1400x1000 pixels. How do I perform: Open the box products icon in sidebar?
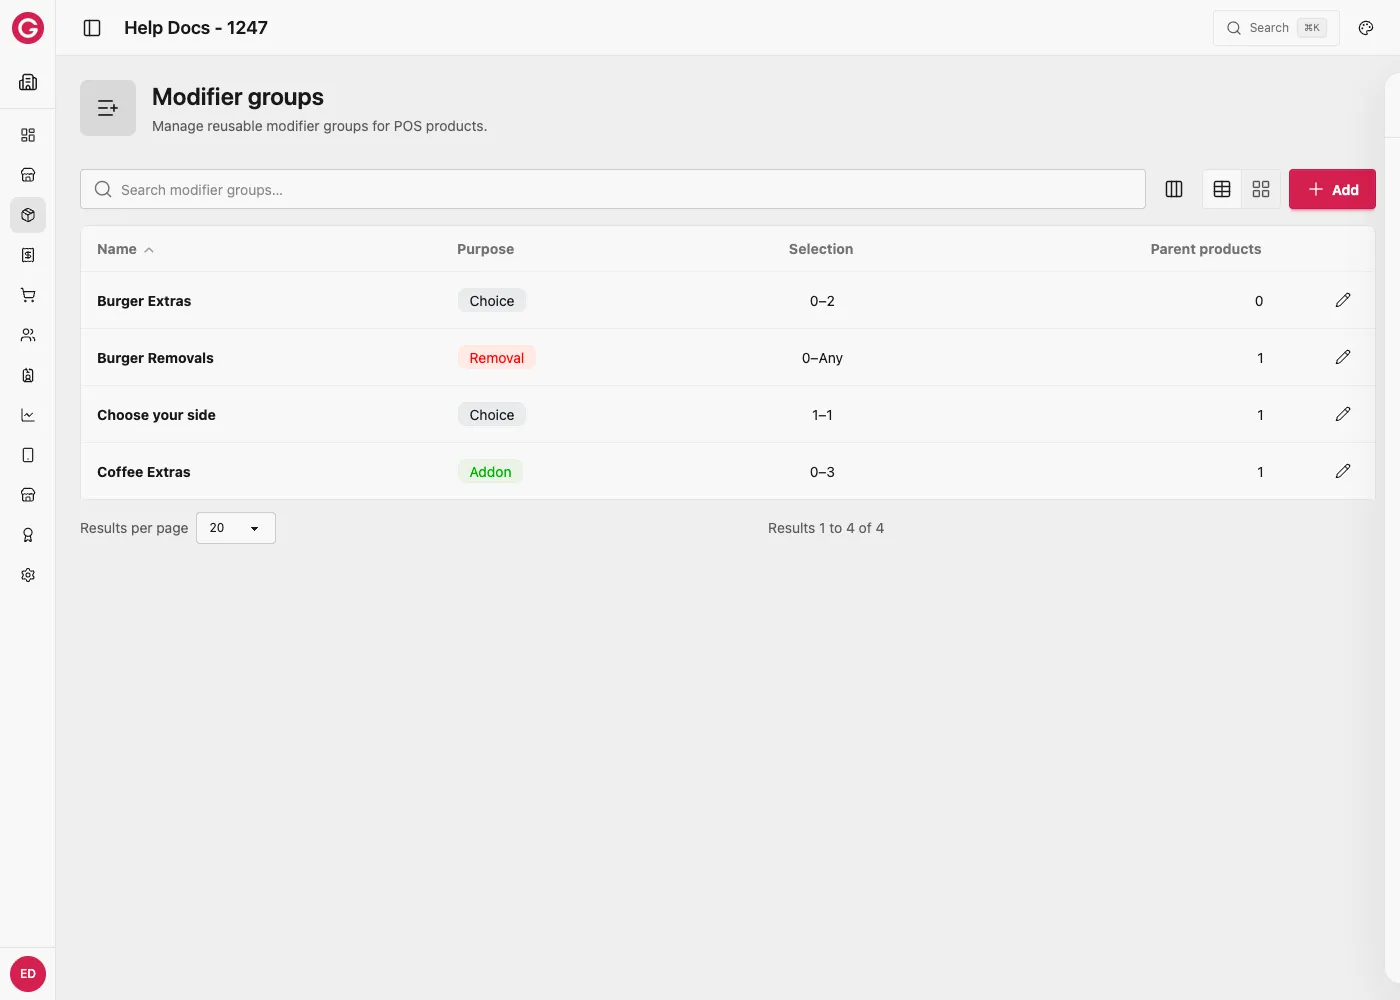point(28,215)
